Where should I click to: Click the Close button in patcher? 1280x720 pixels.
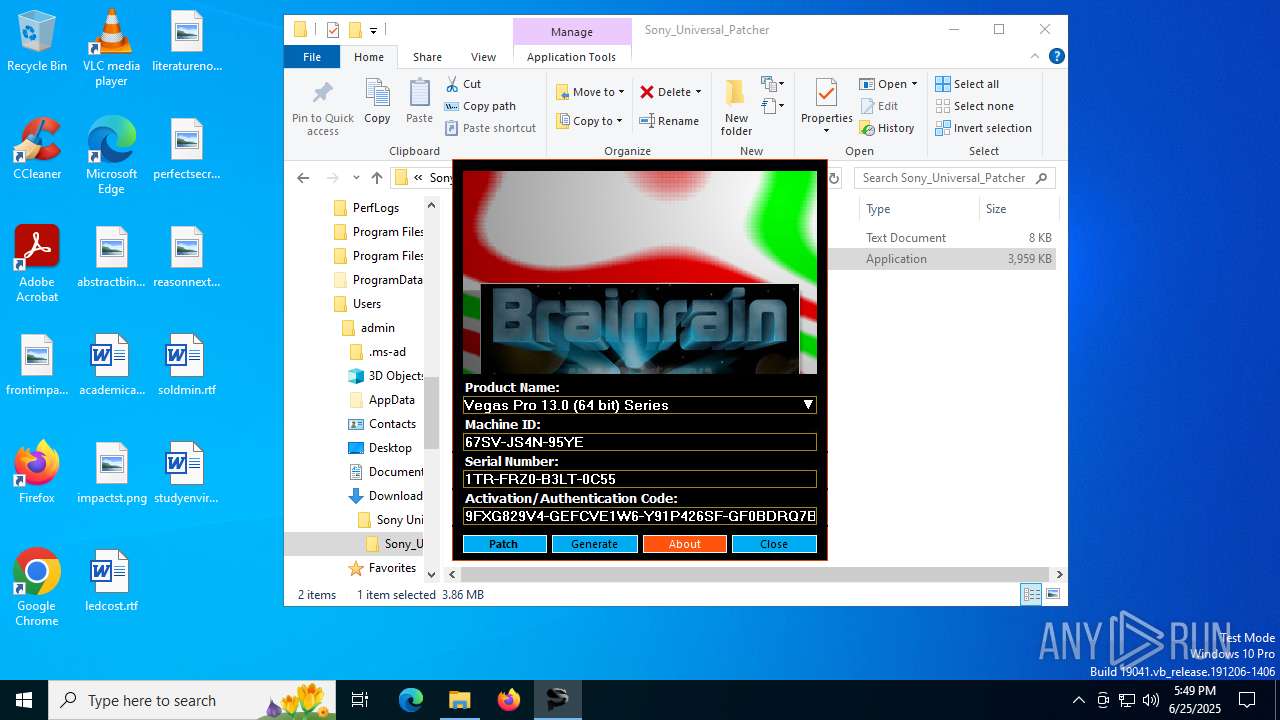(774, 544)
